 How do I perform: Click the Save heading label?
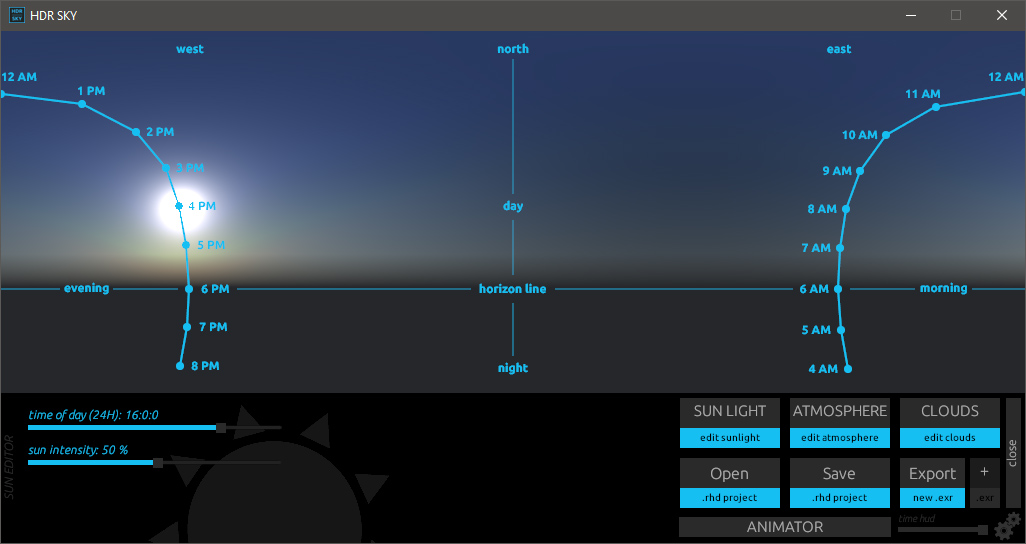tap(840, 473)
